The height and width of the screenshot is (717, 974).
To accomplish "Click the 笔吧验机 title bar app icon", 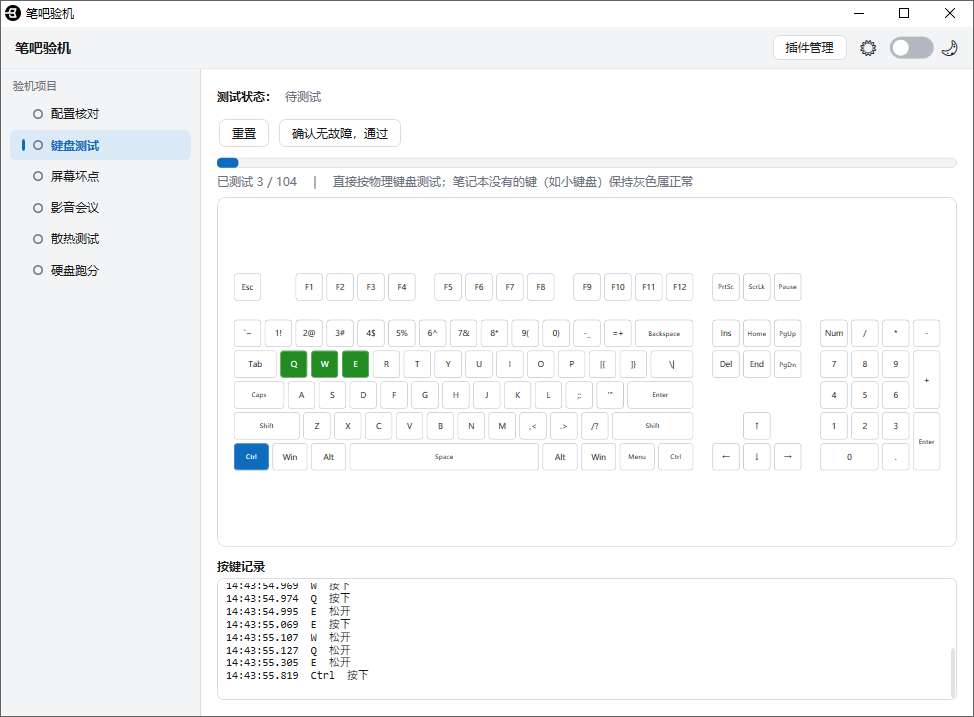I will click(x=13, y=13).
